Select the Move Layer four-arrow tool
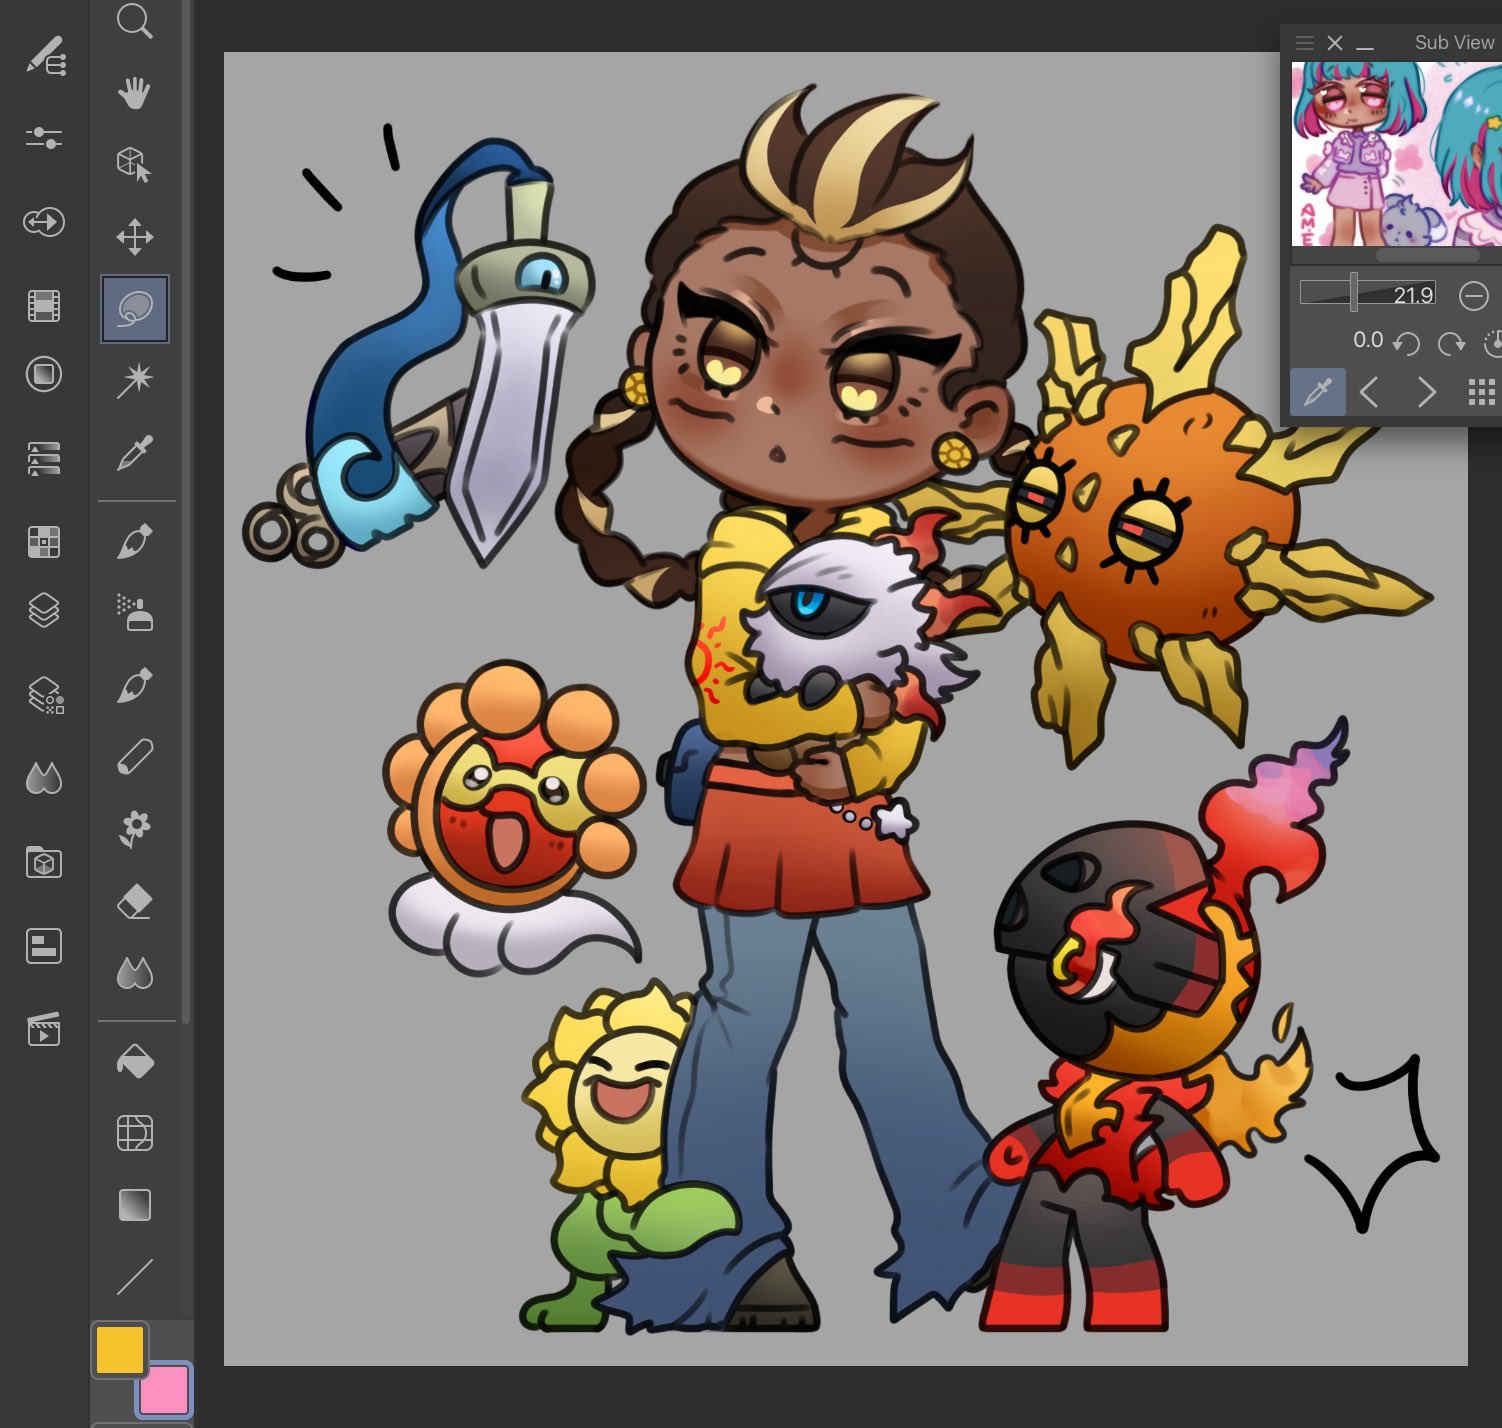 point(135,237)
